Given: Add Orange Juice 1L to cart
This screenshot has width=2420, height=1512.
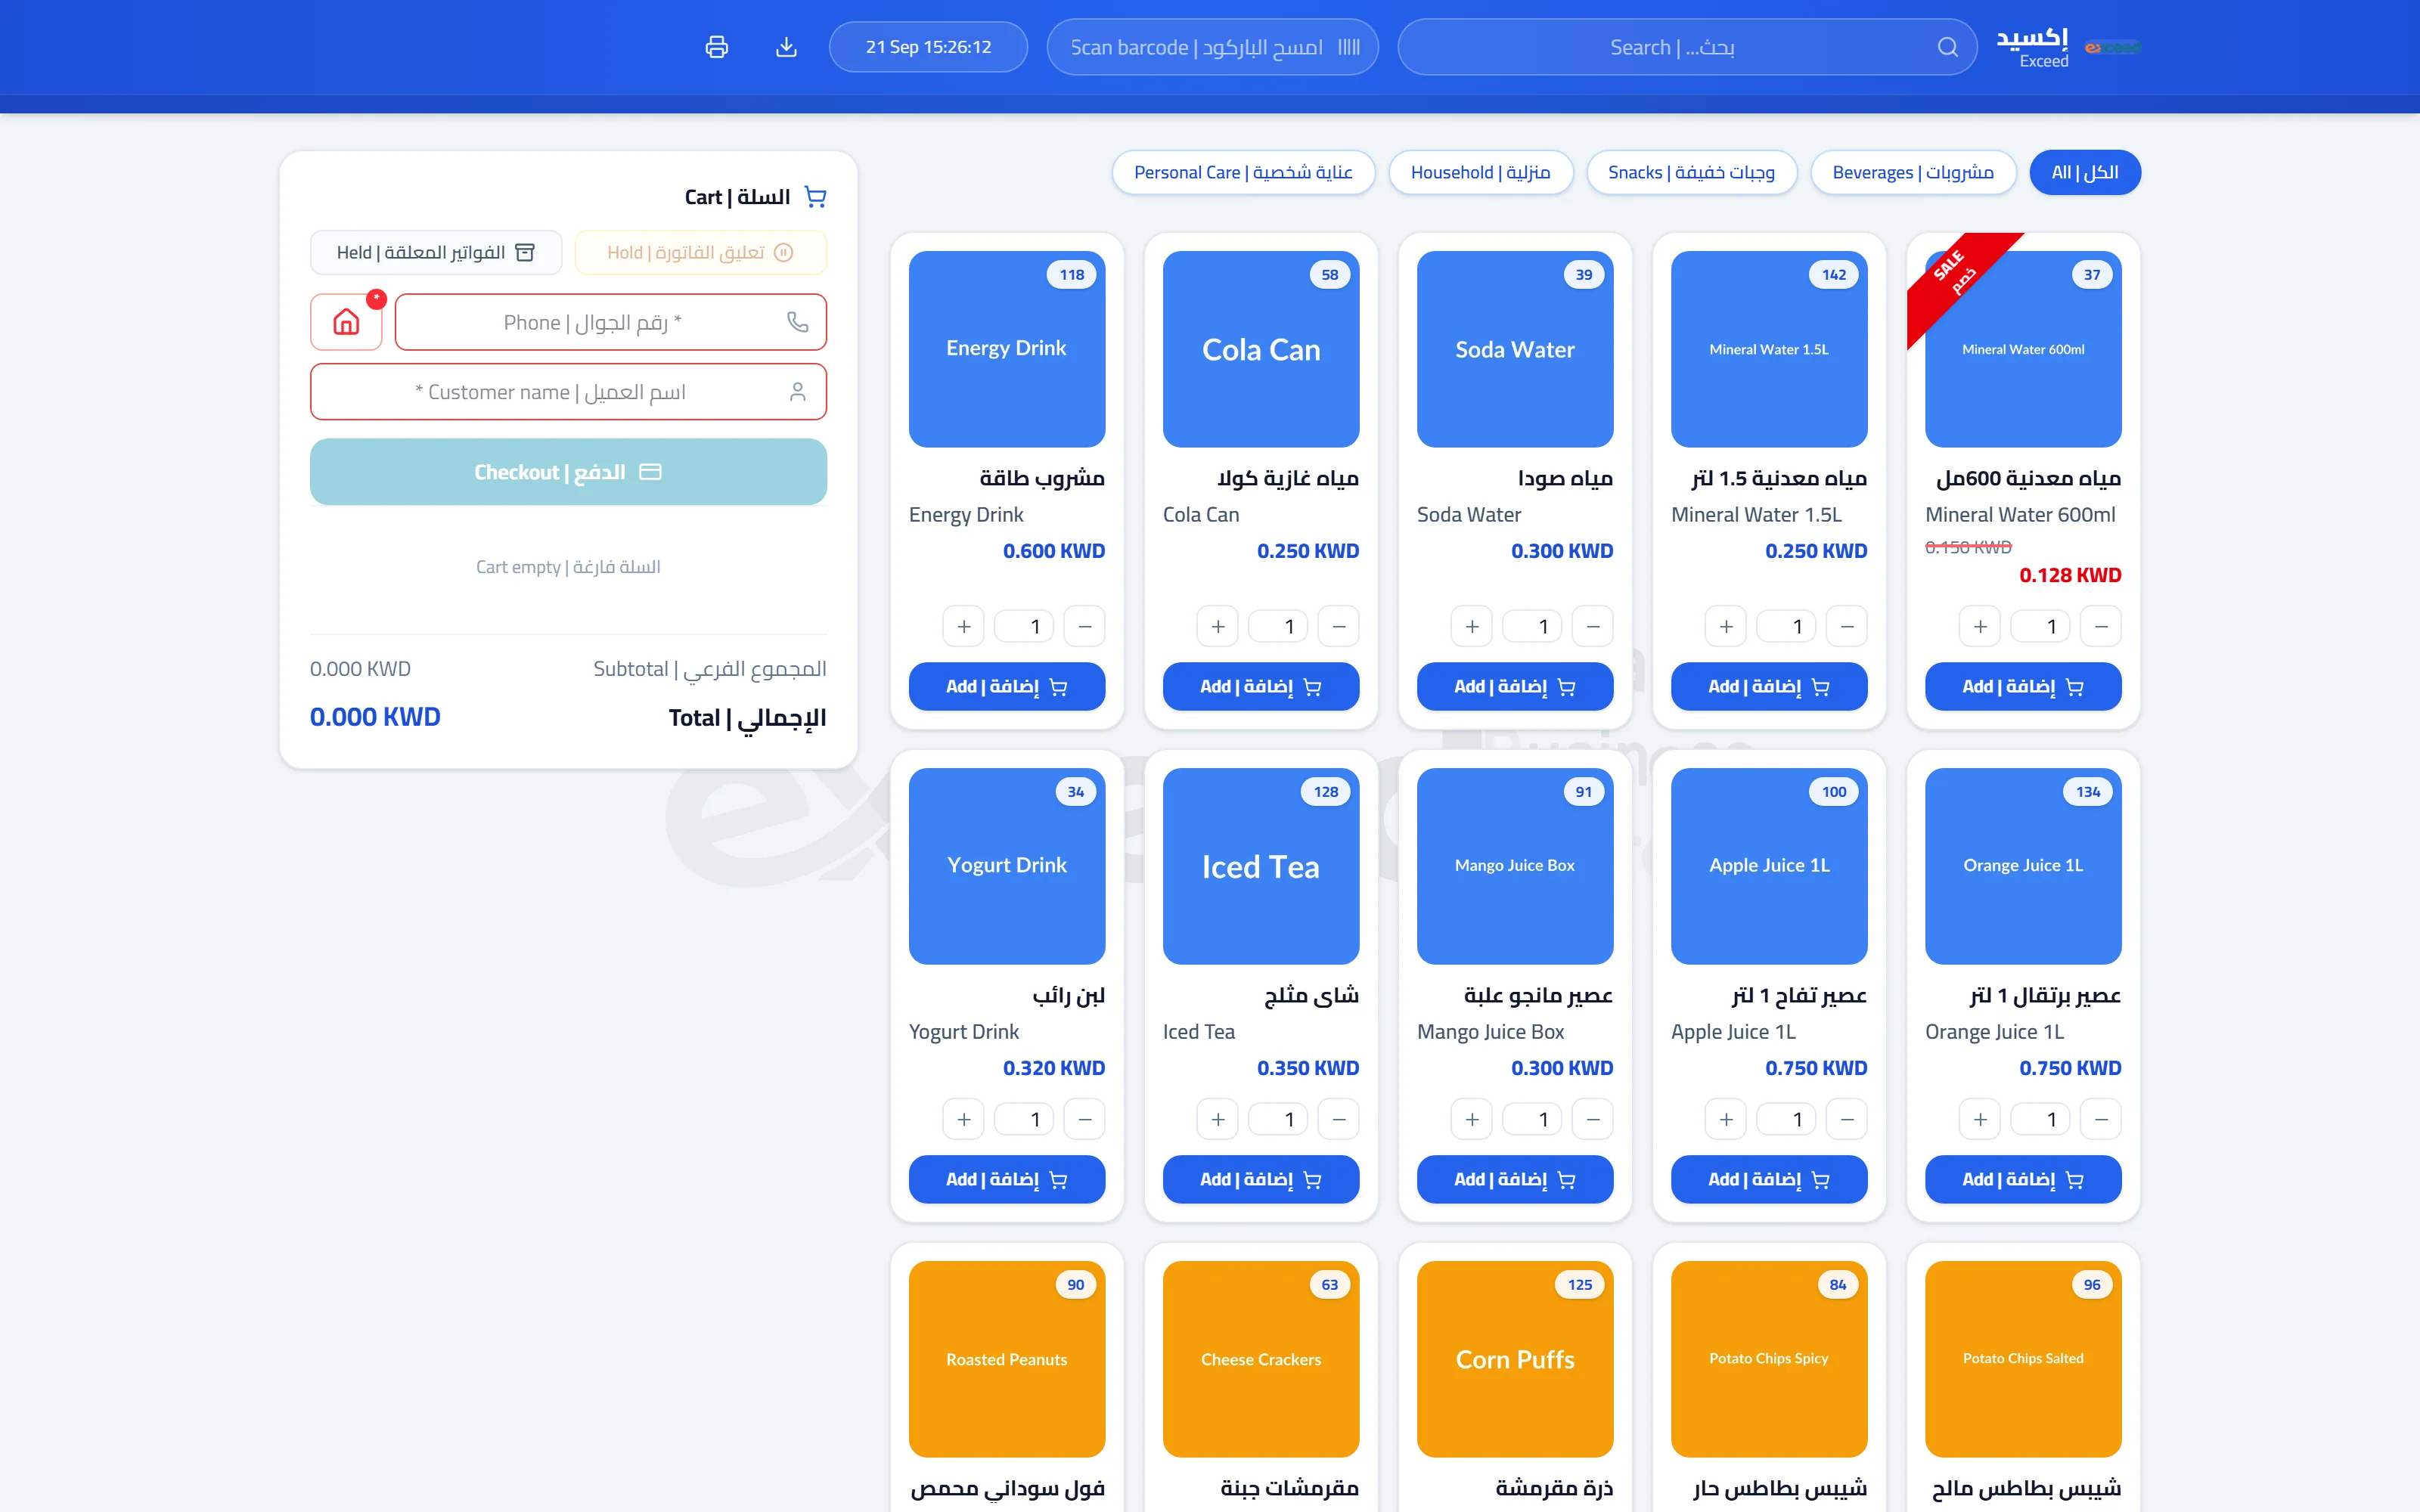Looking at the screenshot, I should (2022, 1179).
